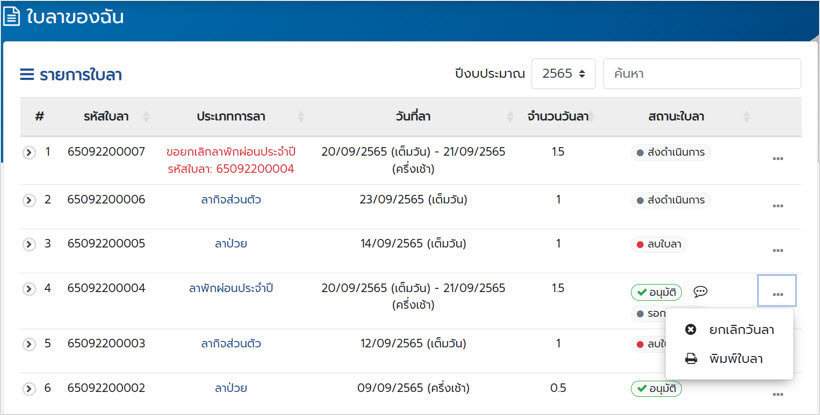Expand row 1 details with chevron

pyautogui.click(x=29, y=153)
